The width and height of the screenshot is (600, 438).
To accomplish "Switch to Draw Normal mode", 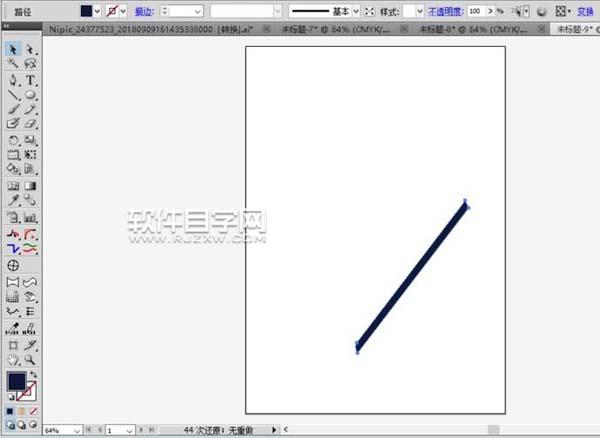I will 10,425.
